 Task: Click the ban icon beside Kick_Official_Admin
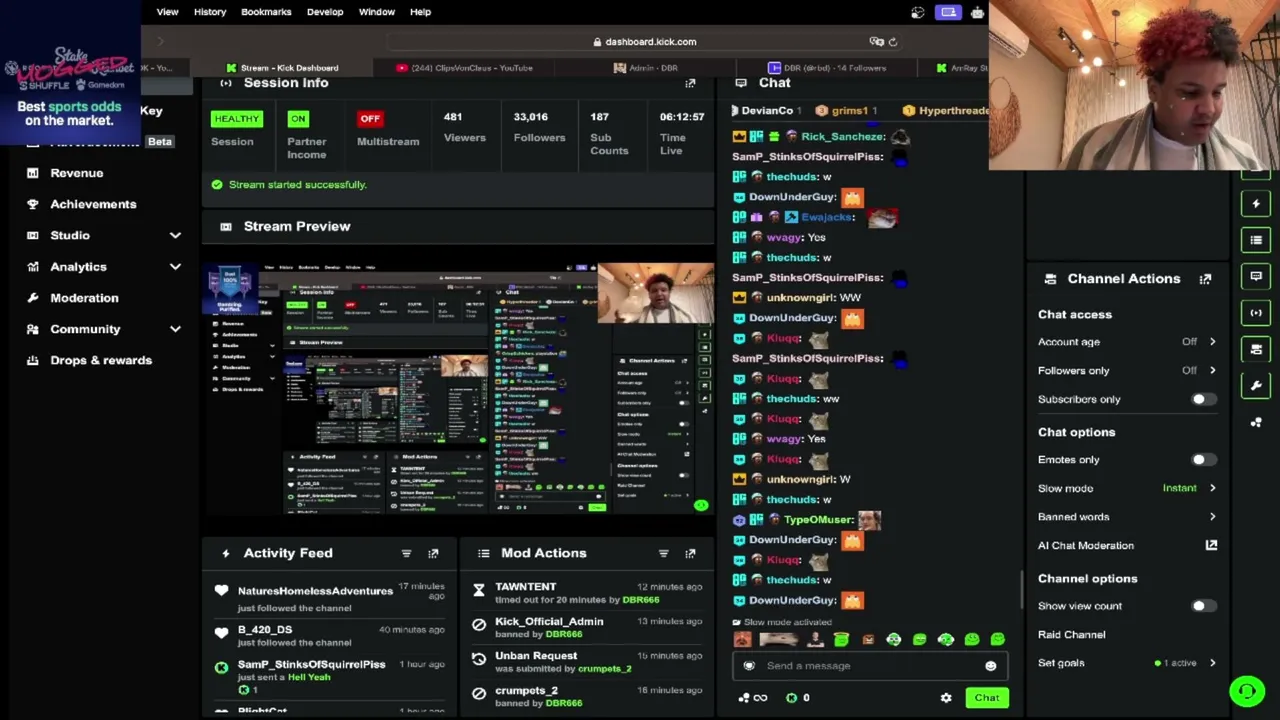(x=479, y=626)
